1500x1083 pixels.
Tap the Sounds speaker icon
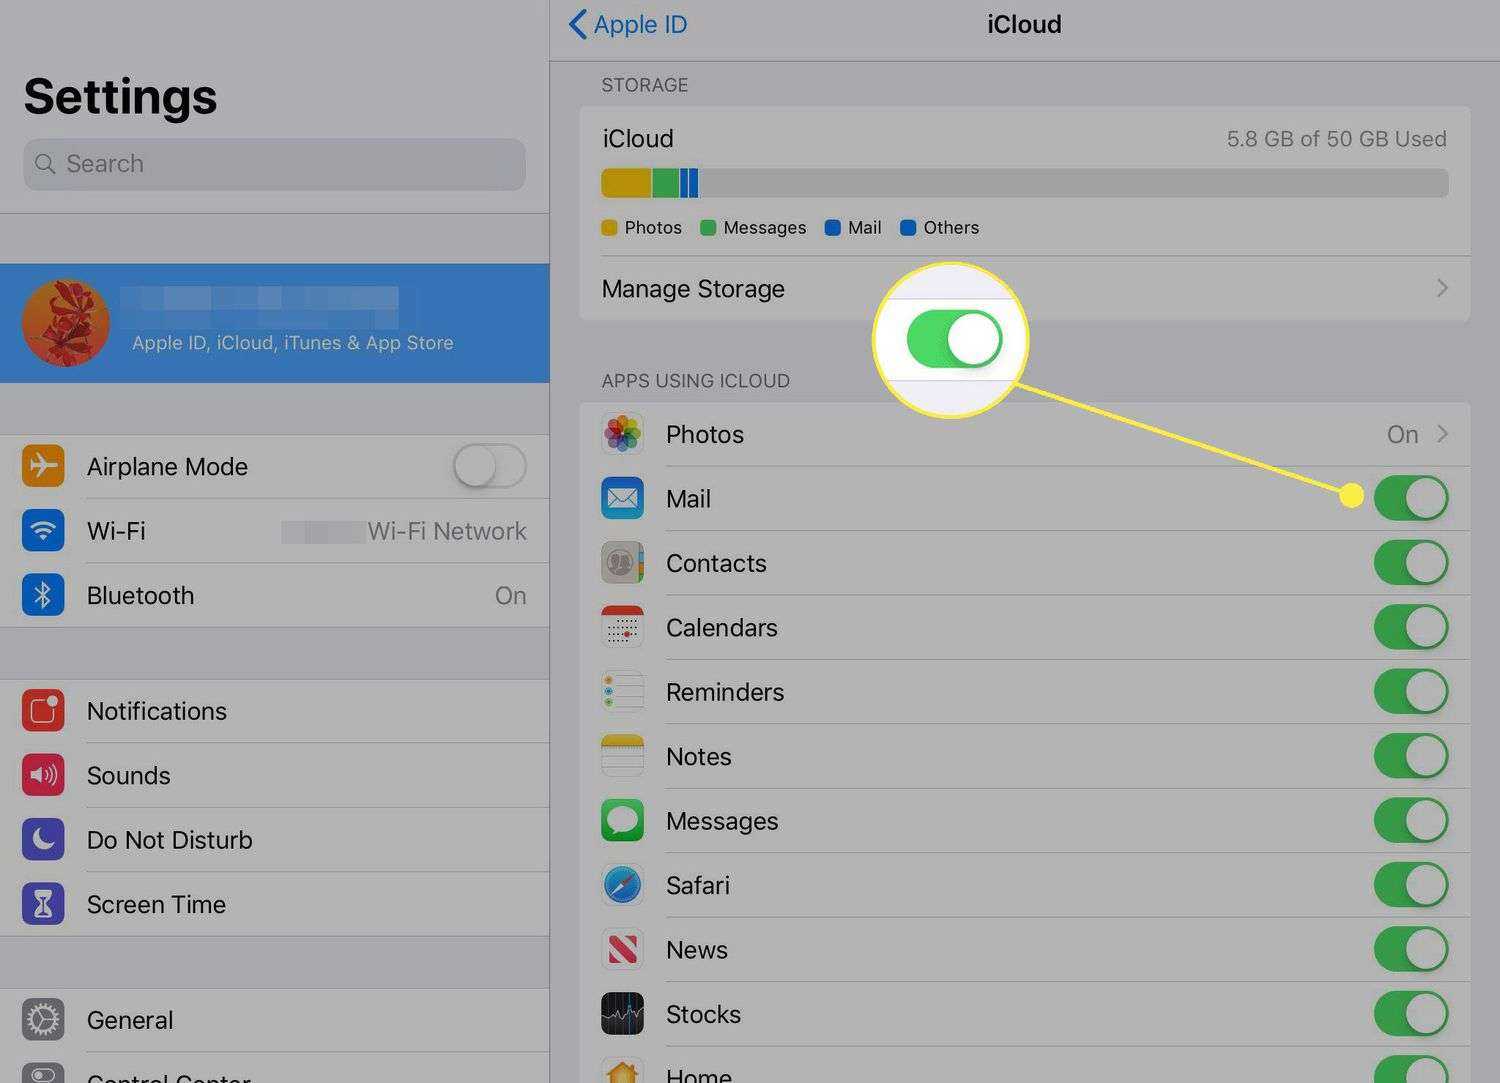coord(43,775)
